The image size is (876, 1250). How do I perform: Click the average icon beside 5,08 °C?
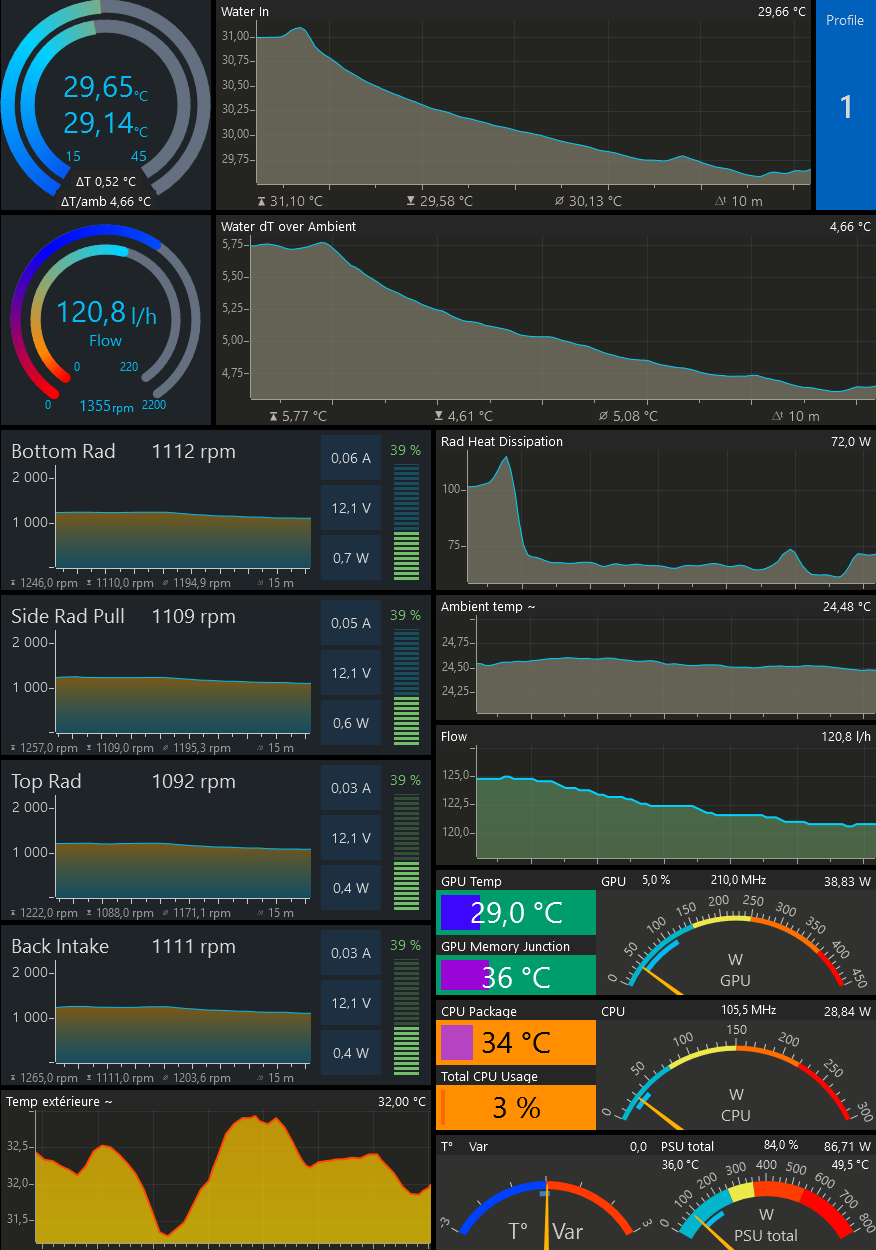[602, 416]
